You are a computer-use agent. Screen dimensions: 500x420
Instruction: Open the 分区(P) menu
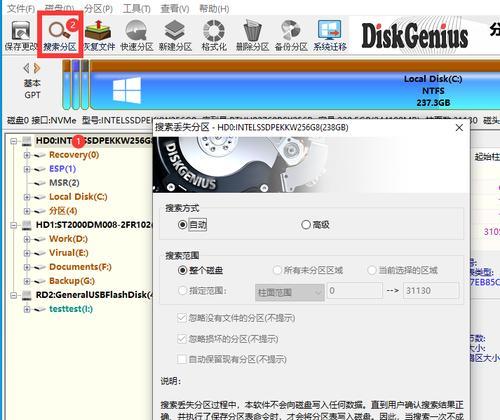tap(98, 8)
